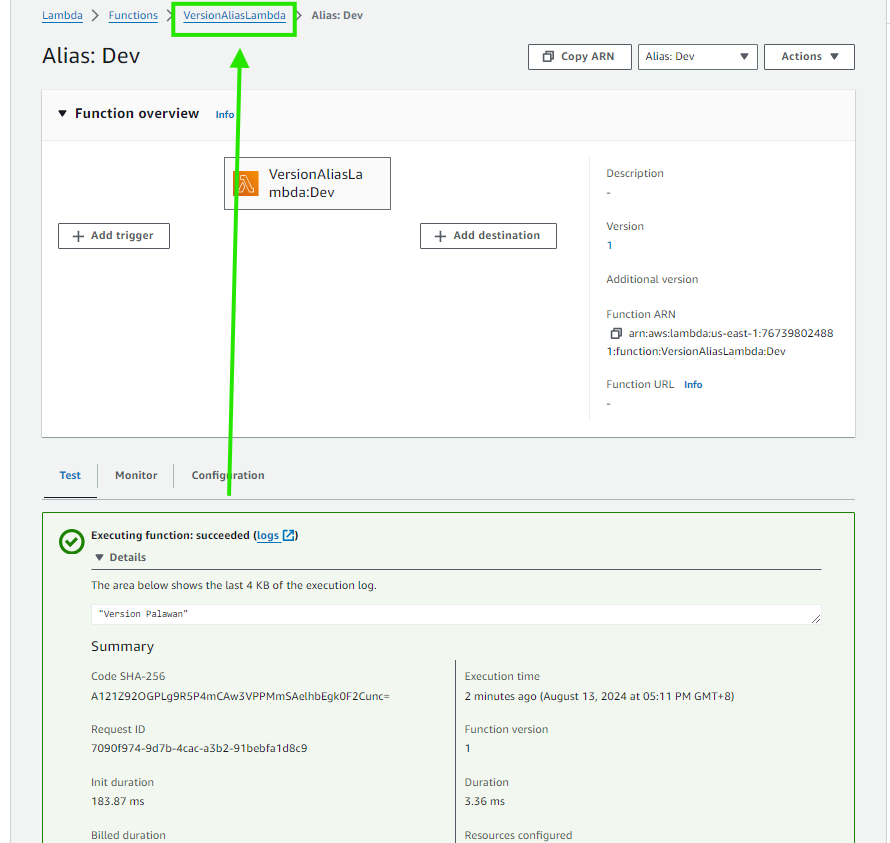Click the copy icon in Copy ARN button

click(548, 57)
